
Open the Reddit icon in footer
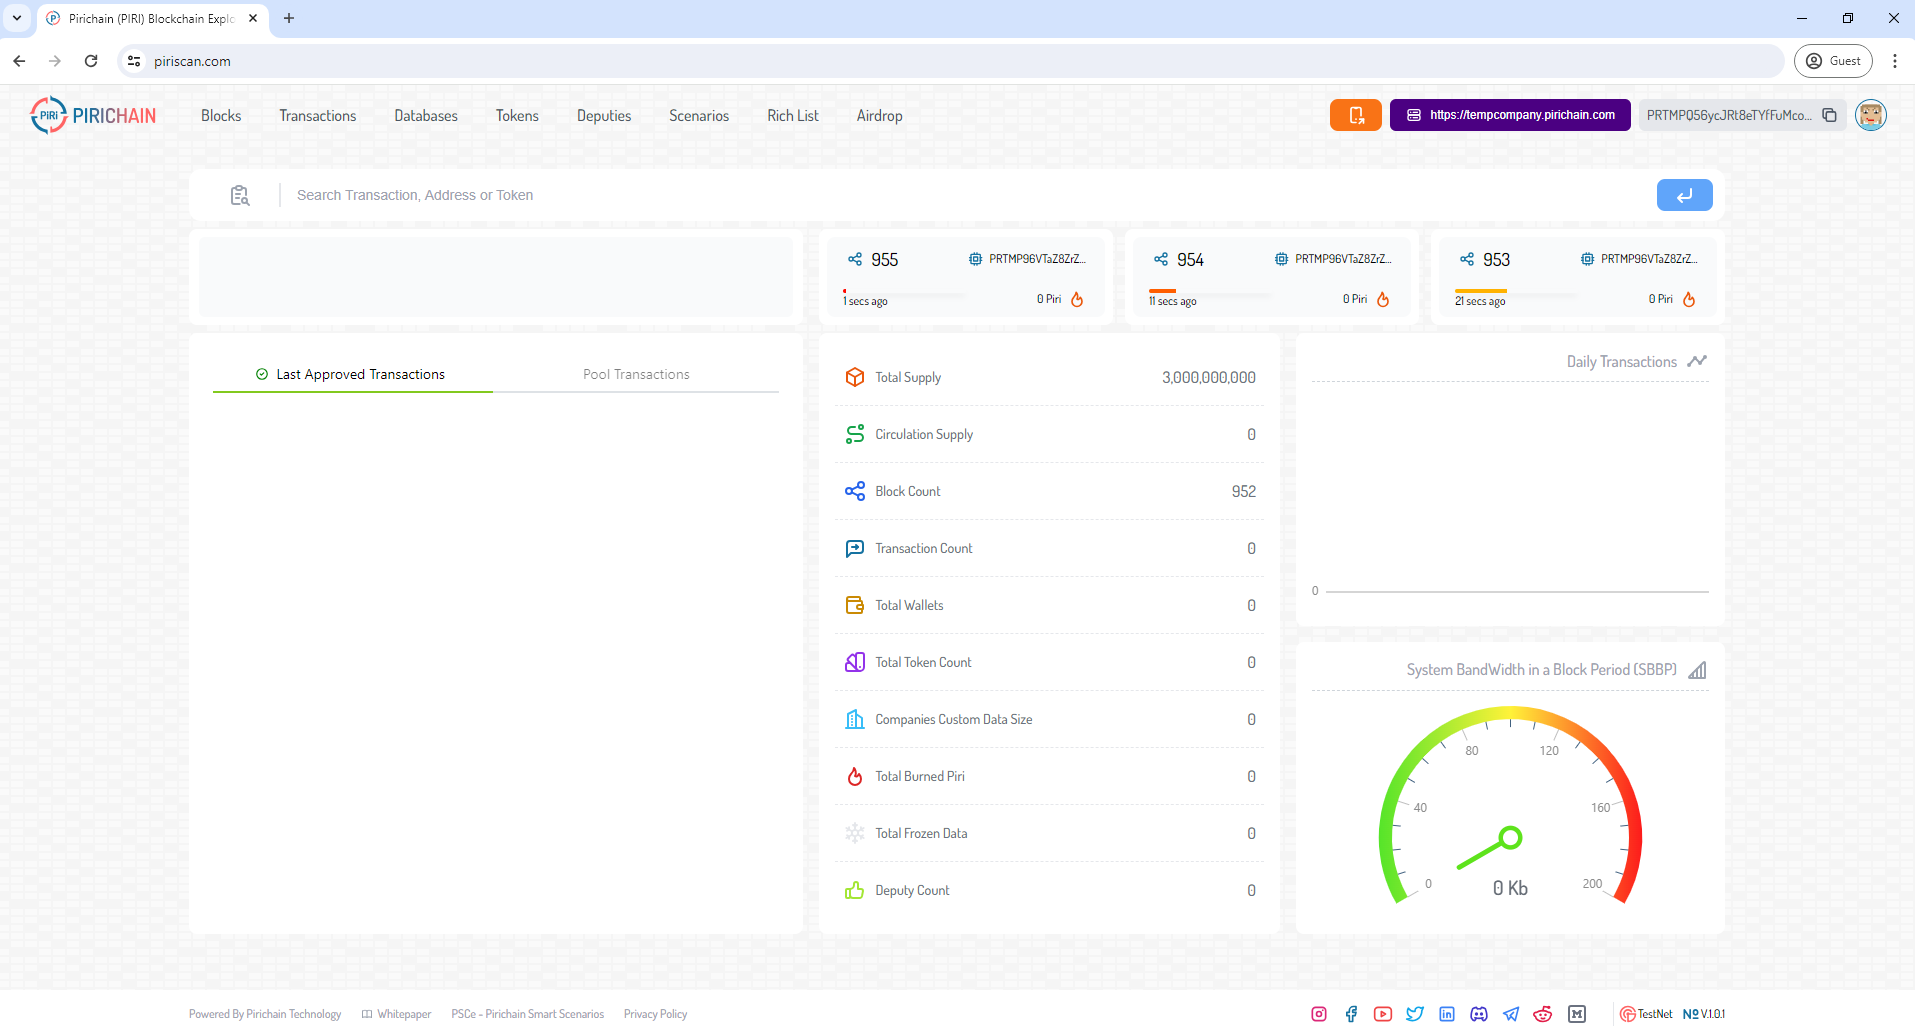[1543, 1014]
